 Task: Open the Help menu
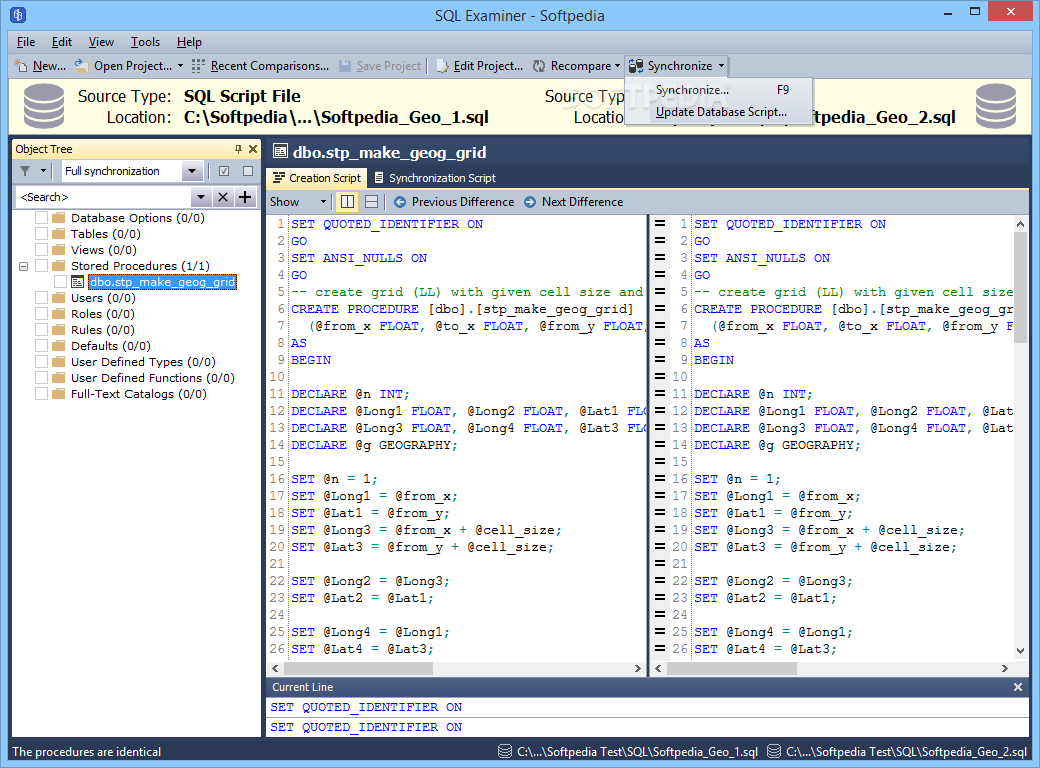(189, 42)
